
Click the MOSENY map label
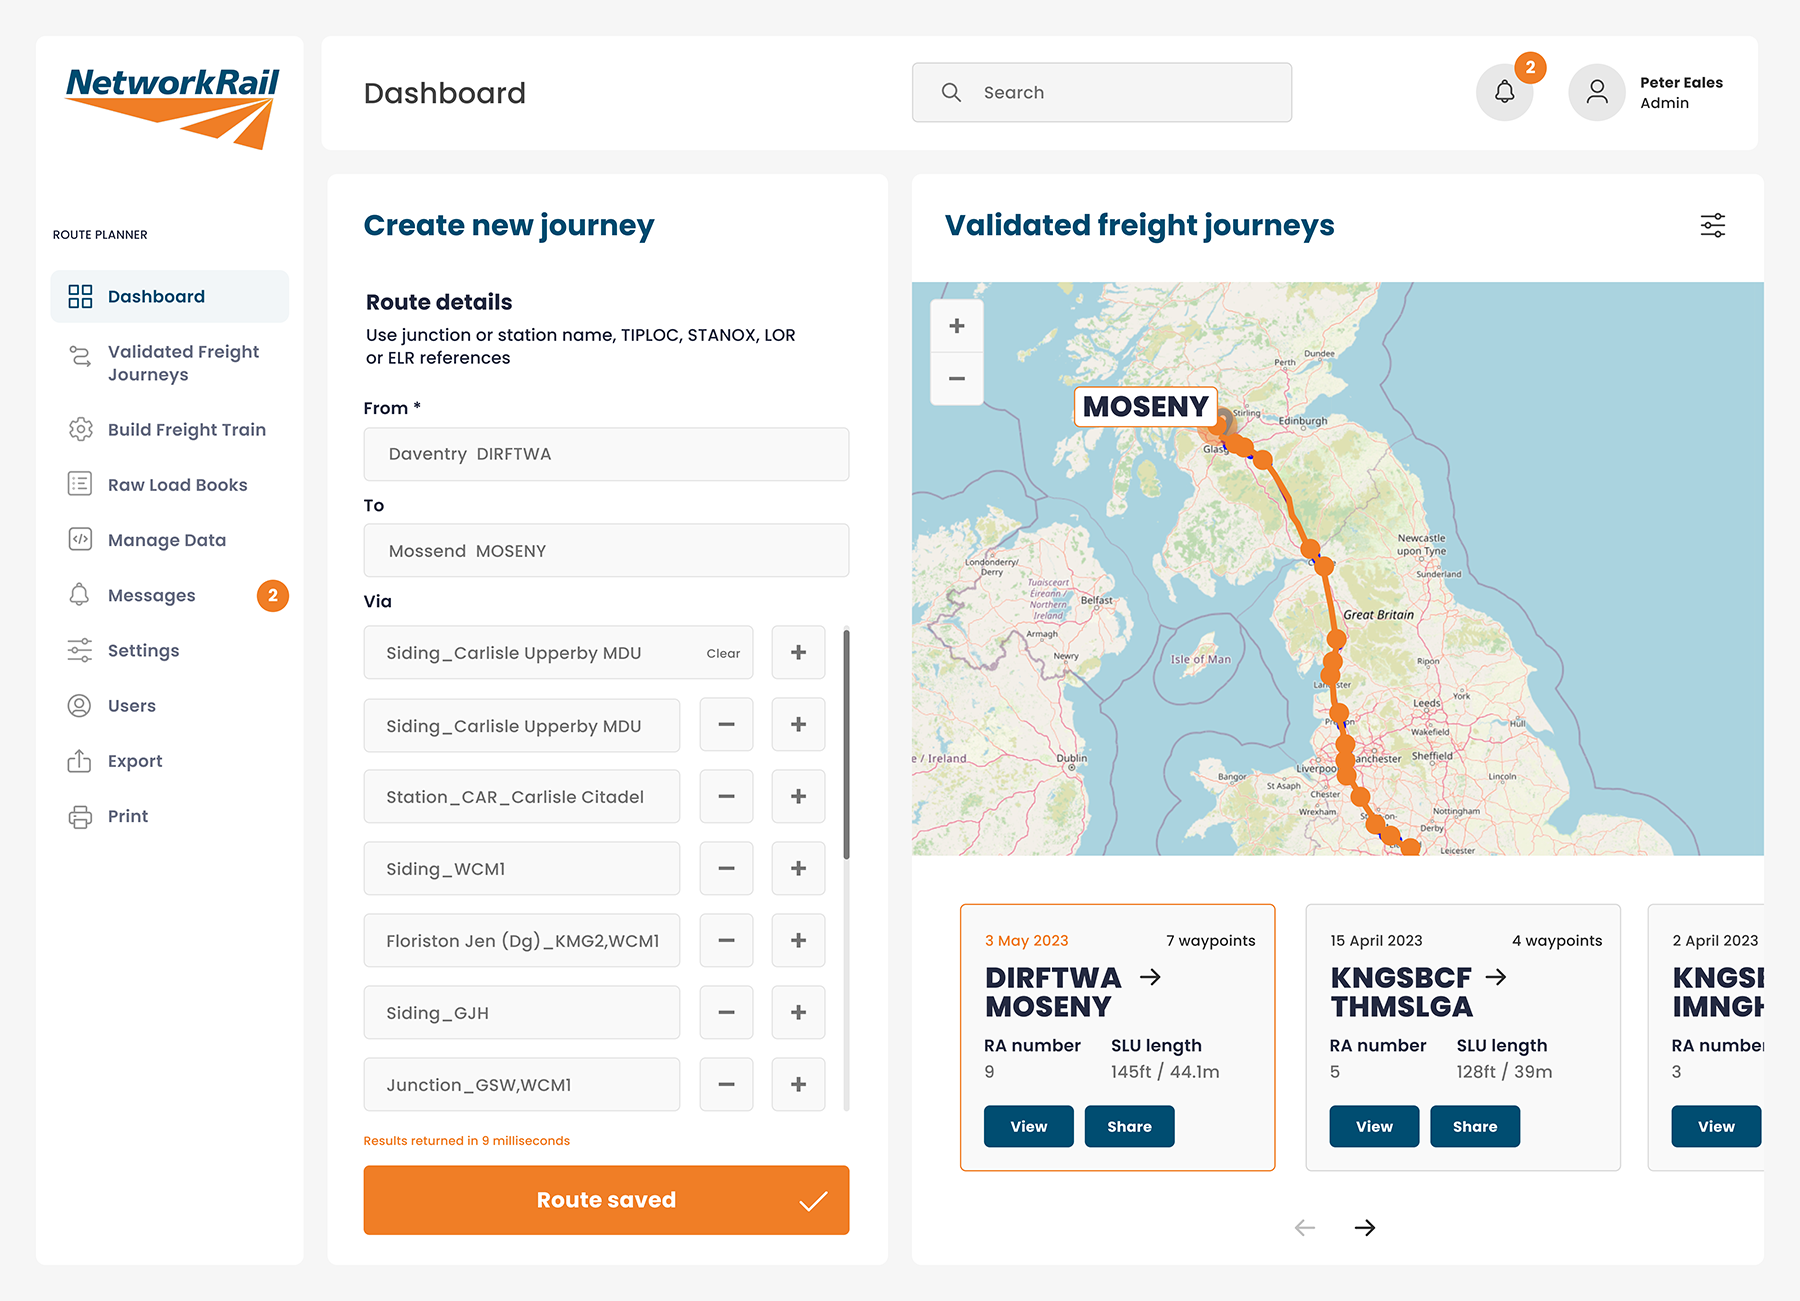pyautogui.click(x=1146, y=407)
